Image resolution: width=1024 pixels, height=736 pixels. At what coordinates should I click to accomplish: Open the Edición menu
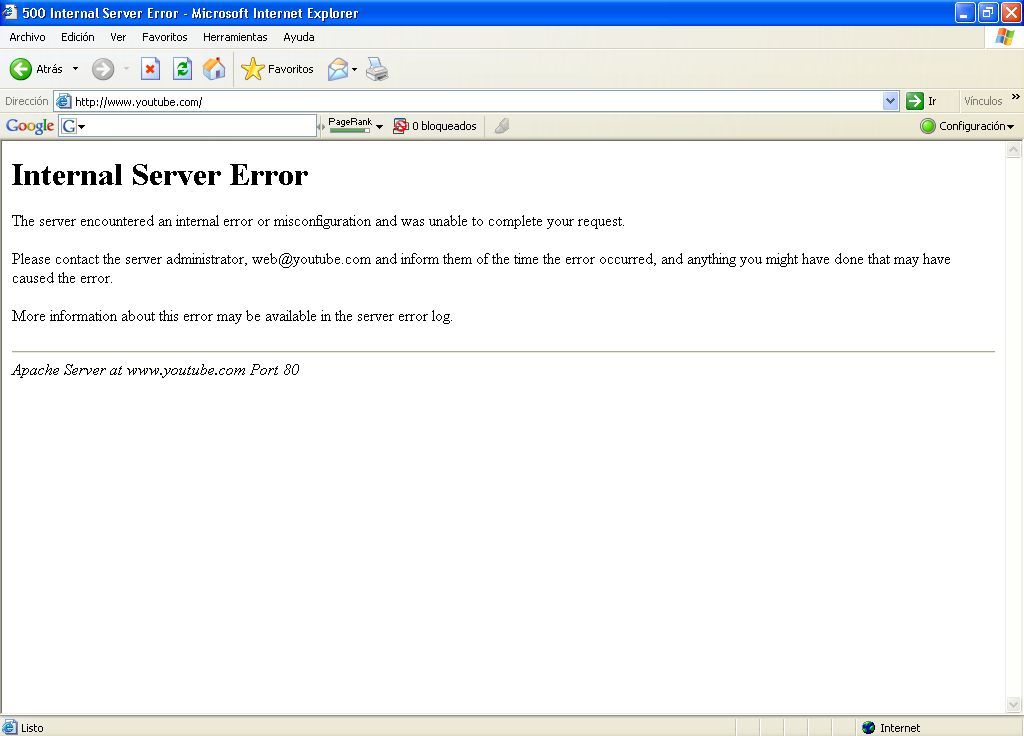[78, 37]
